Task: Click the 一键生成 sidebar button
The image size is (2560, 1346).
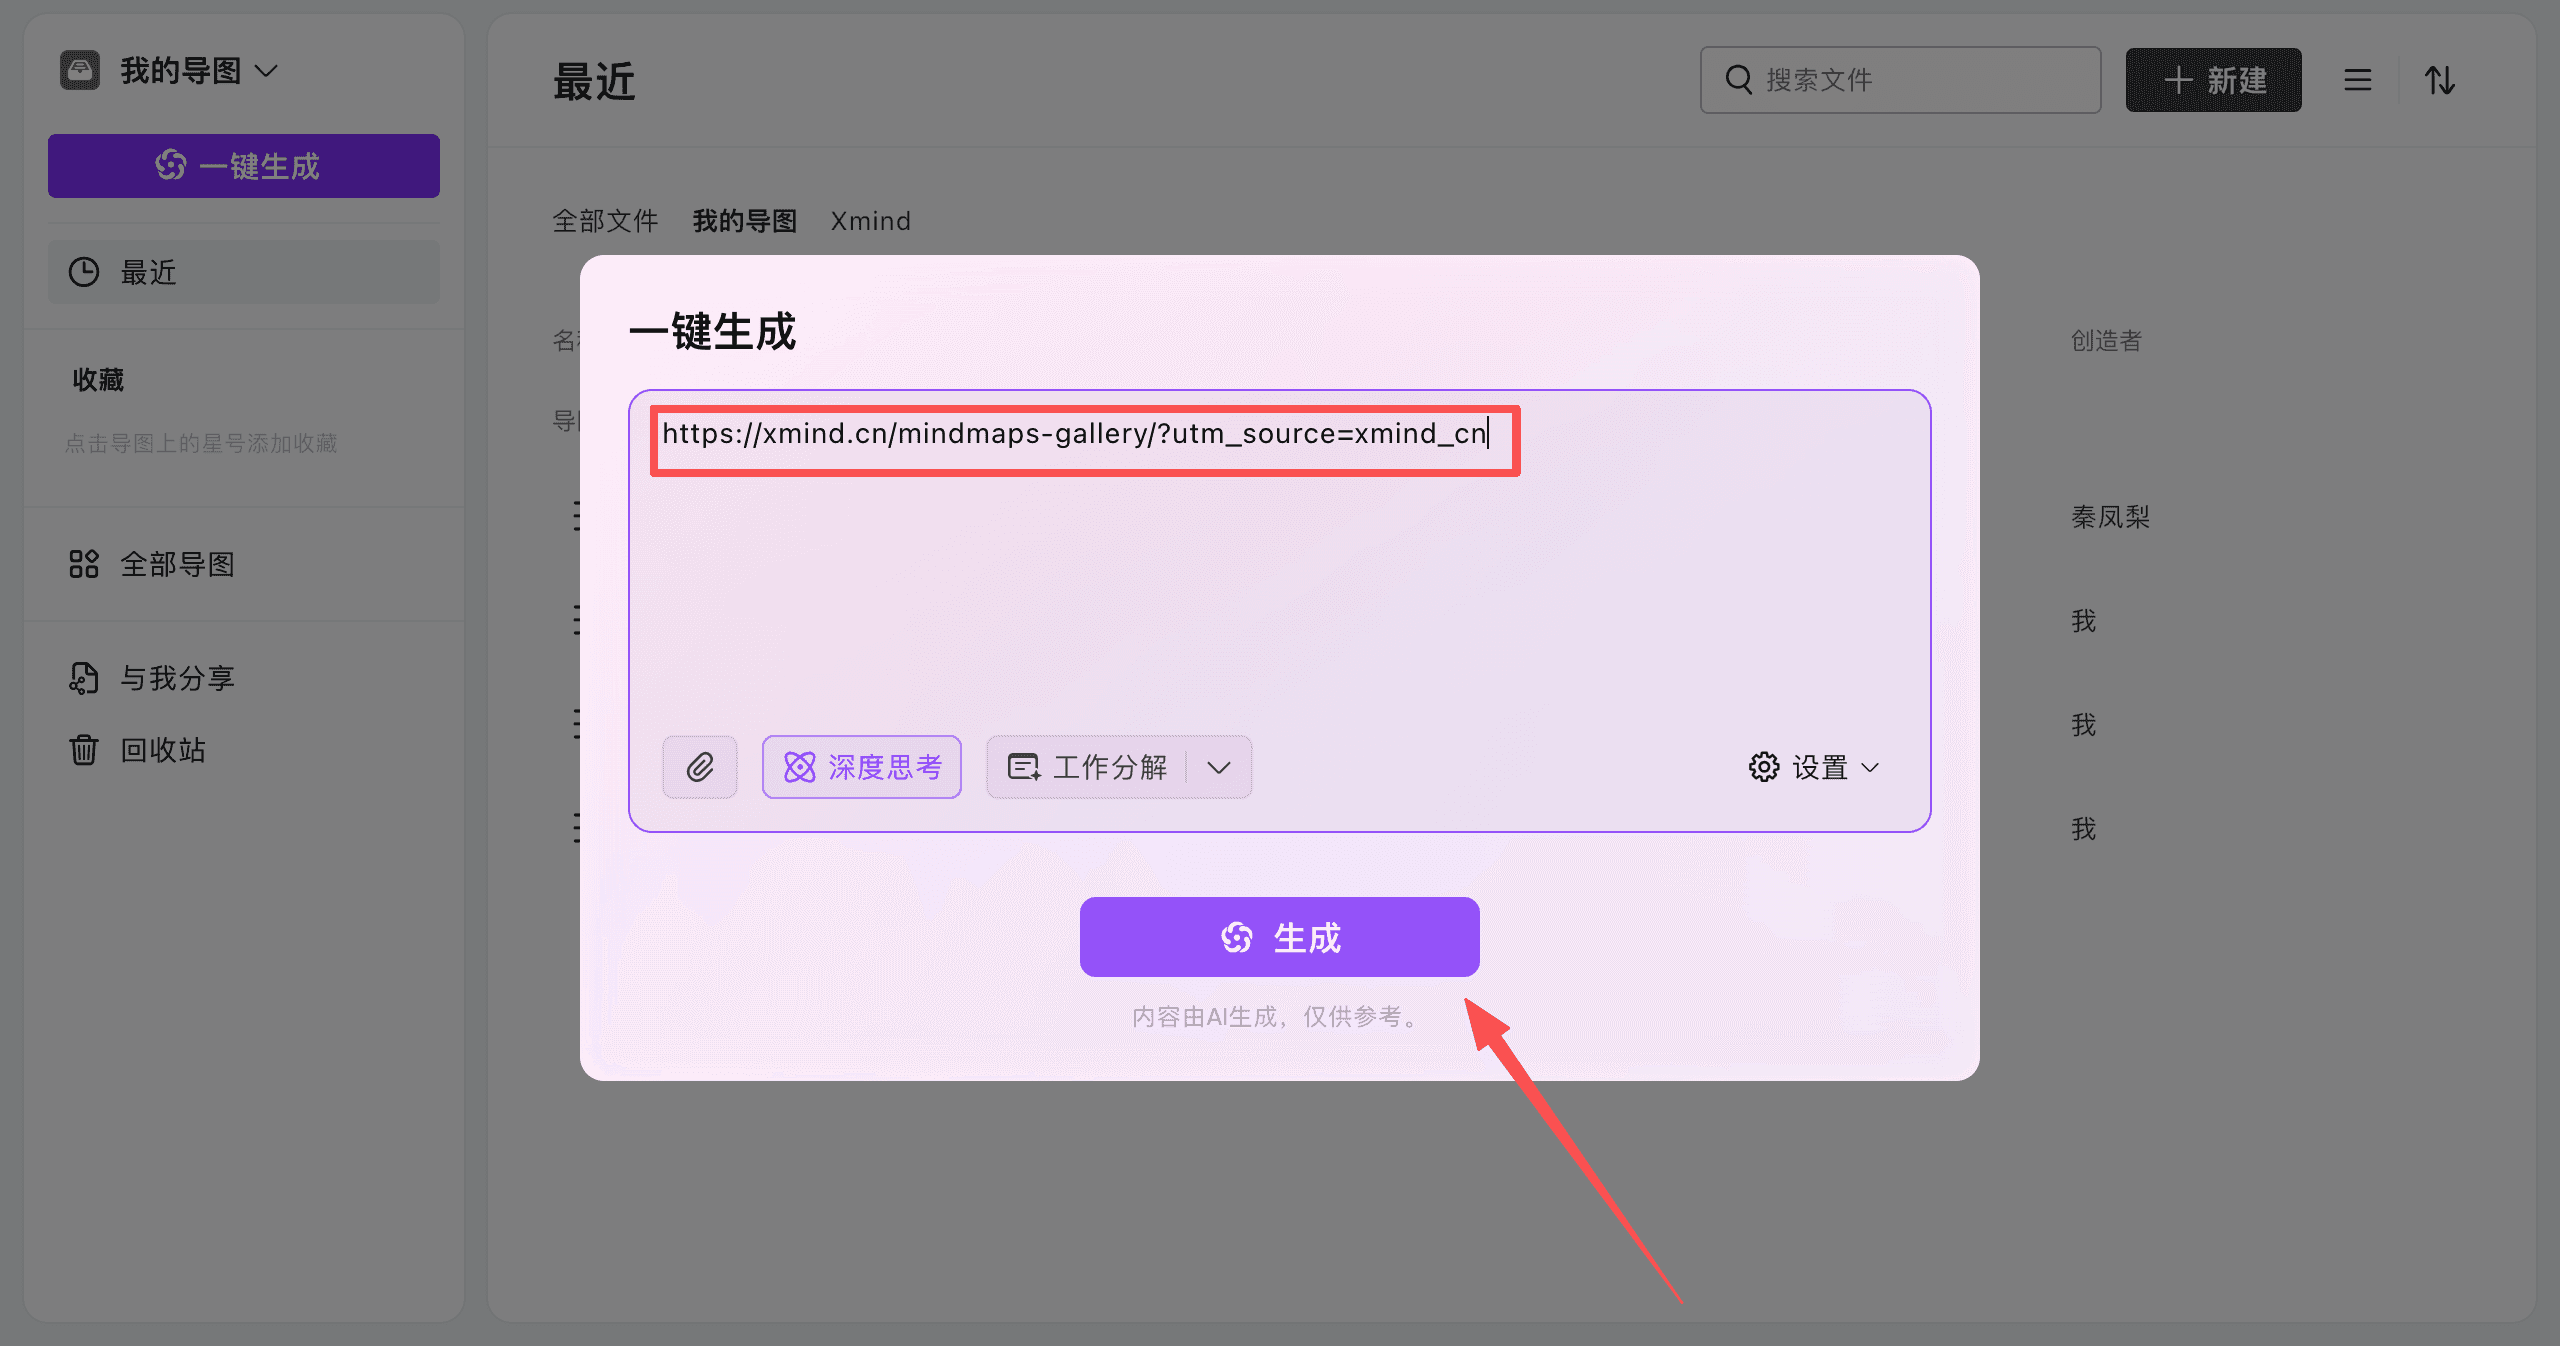Action: [243, 165]
